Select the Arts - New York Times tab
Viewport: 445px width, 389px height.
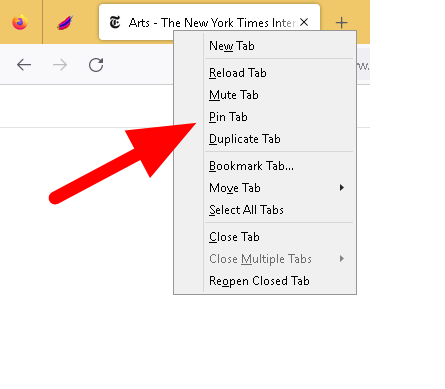(x=209, y=22)
